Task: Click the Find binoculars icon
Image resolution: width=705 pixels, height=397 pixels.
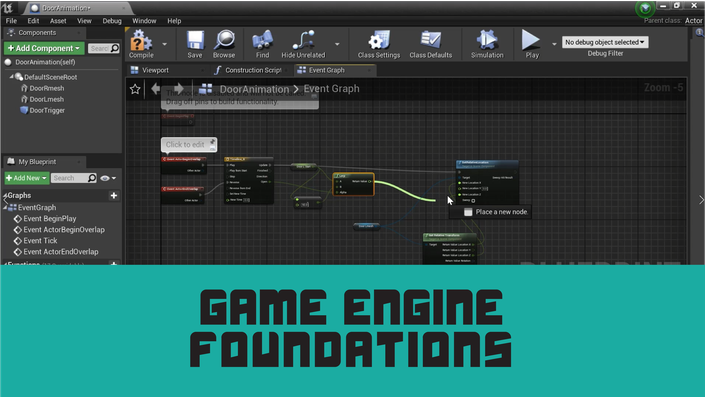Action: 263,40
